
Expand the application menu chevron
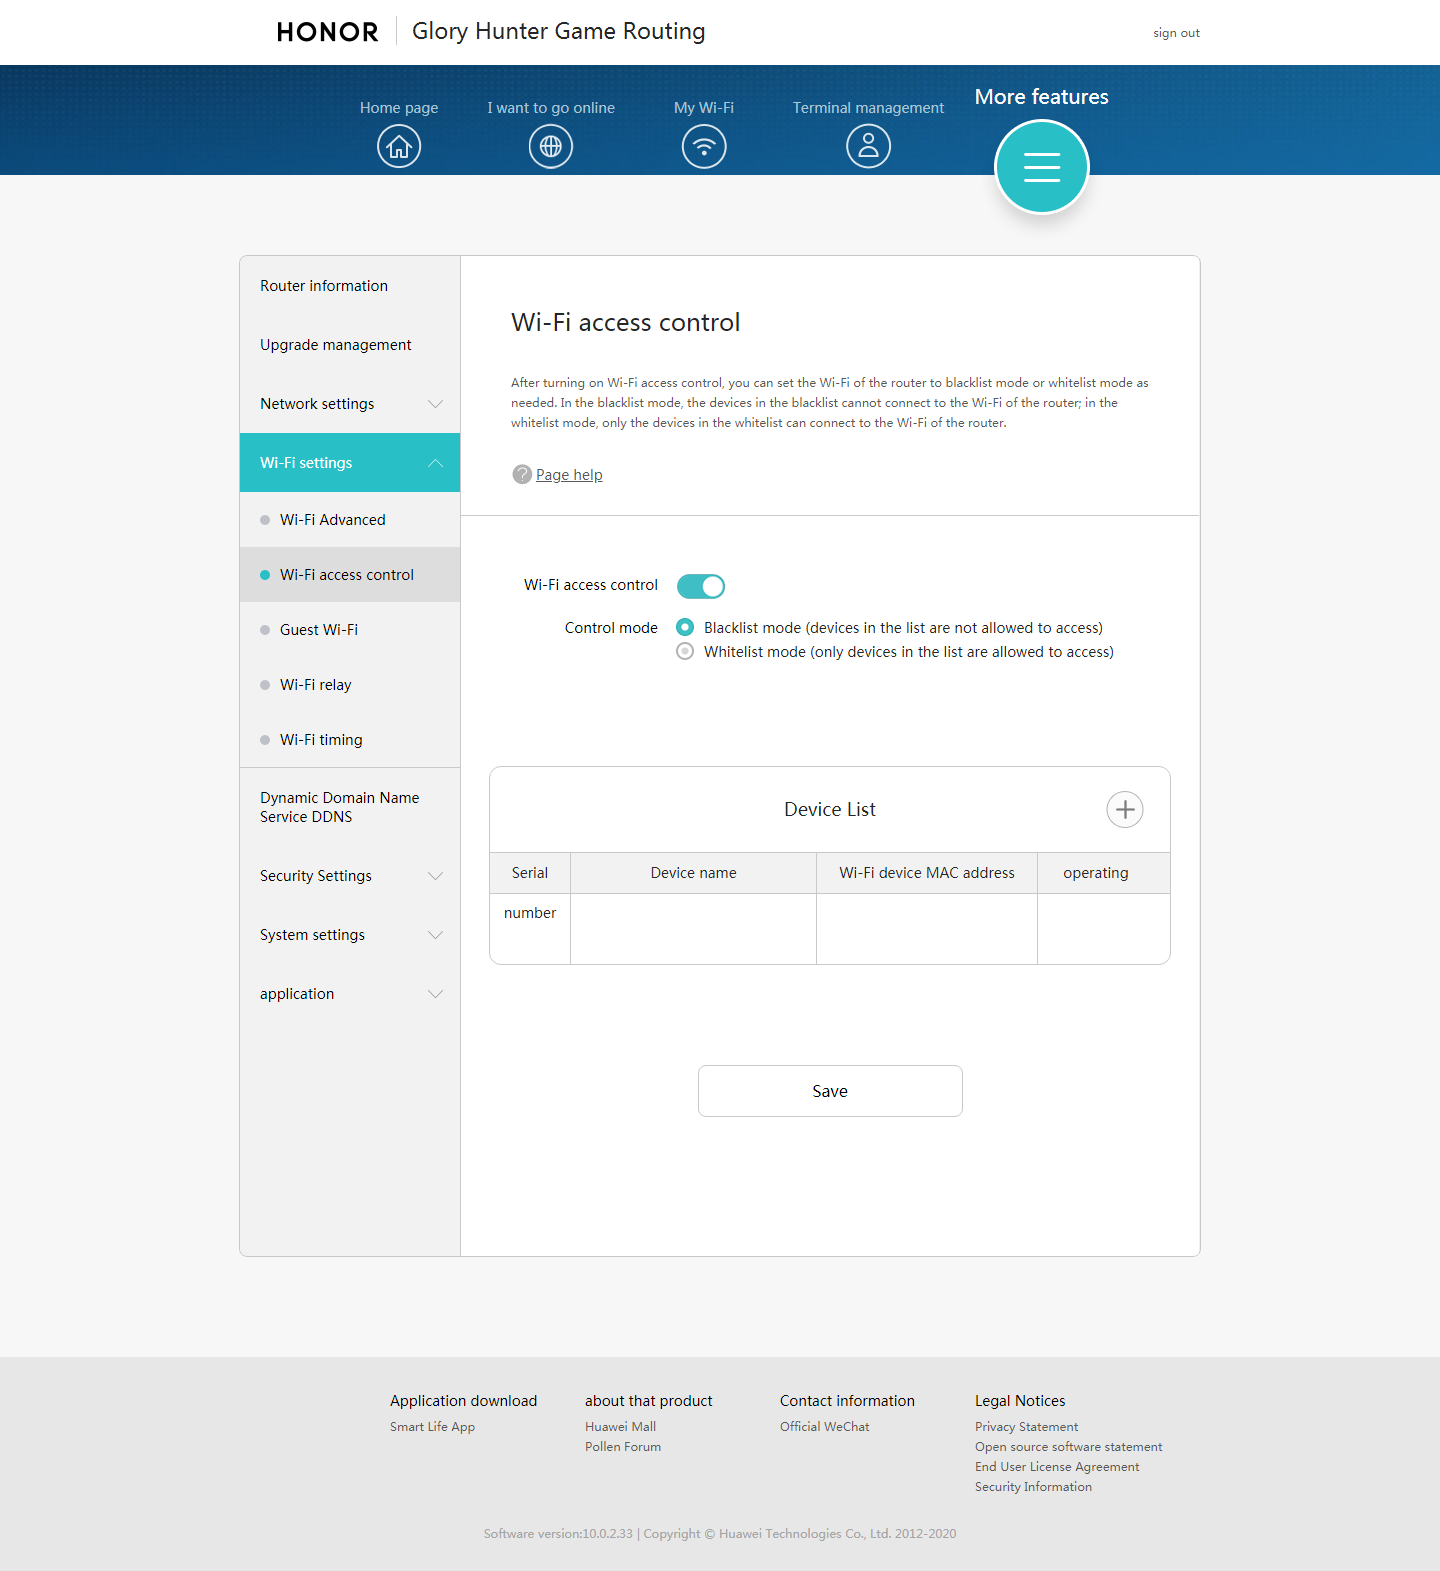tap(435, 994)
